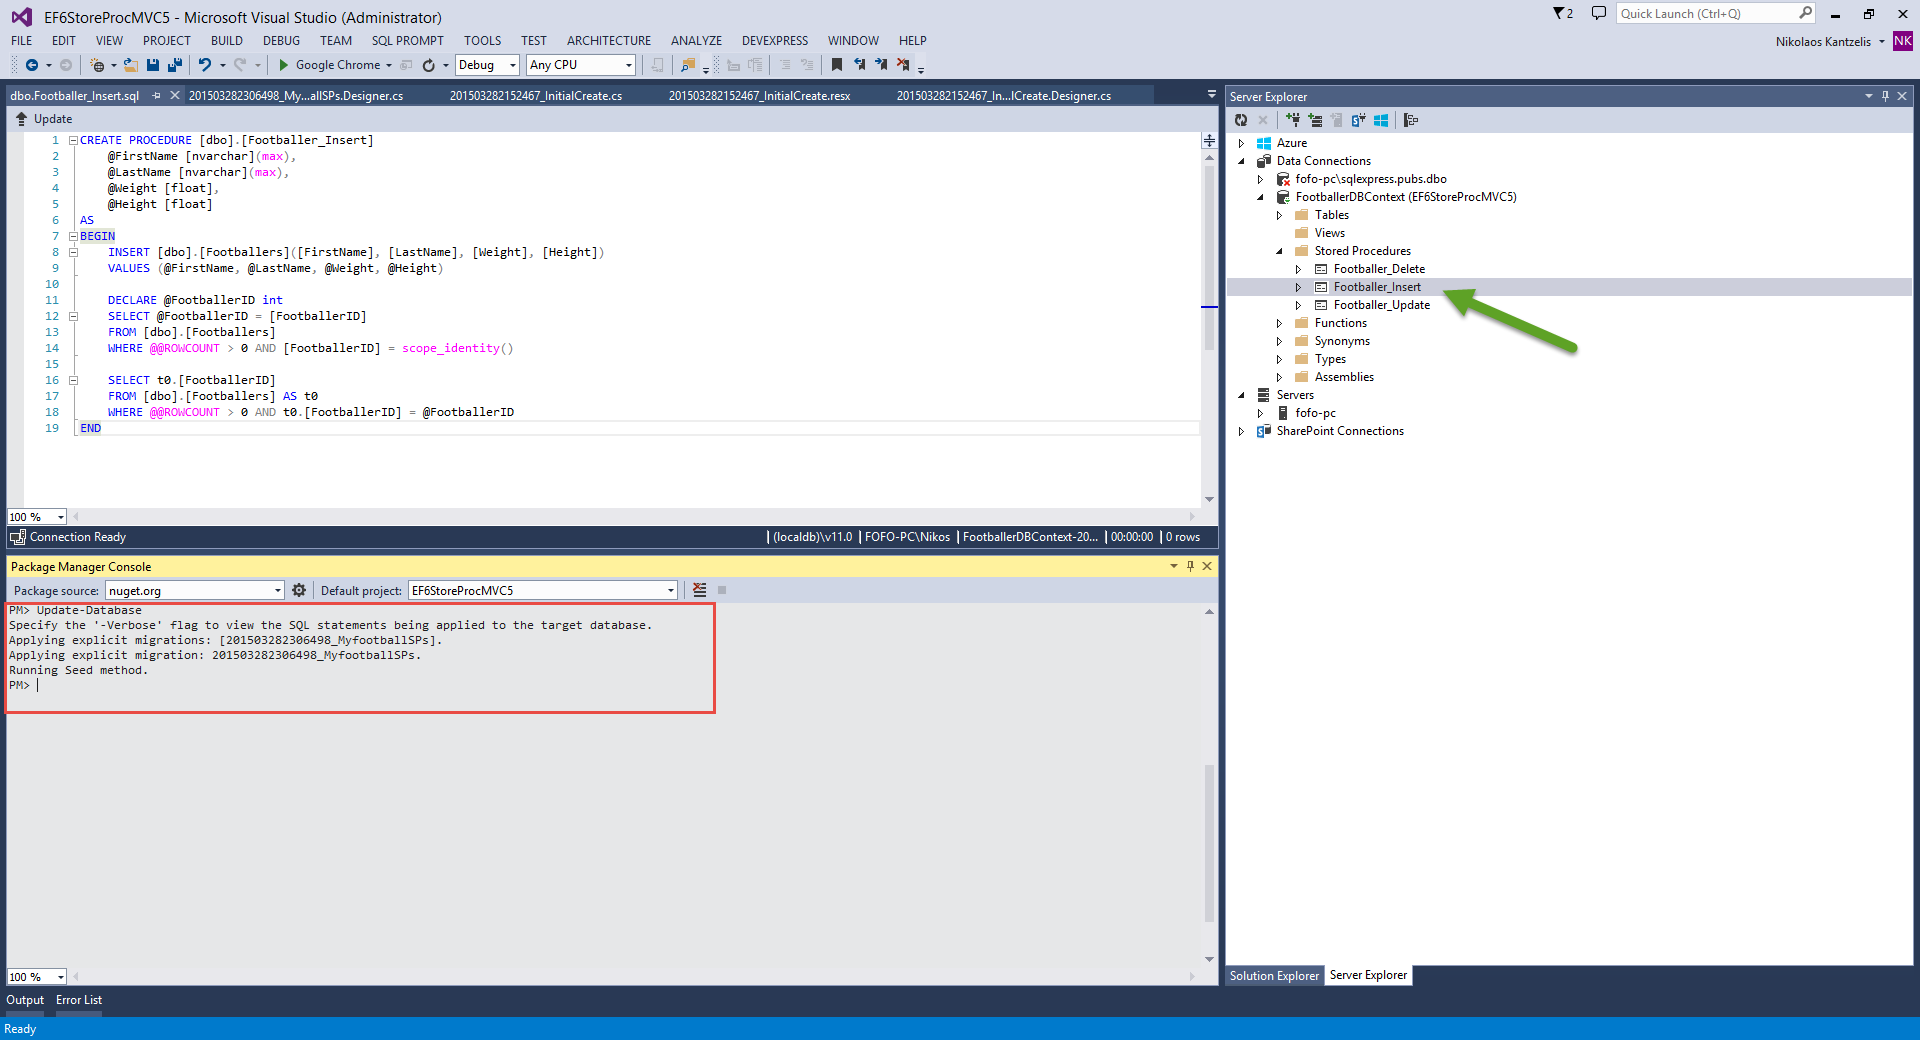The image size is (1920, 1040).
Task: Click the New Project toolbar icon
Action: 97,65
